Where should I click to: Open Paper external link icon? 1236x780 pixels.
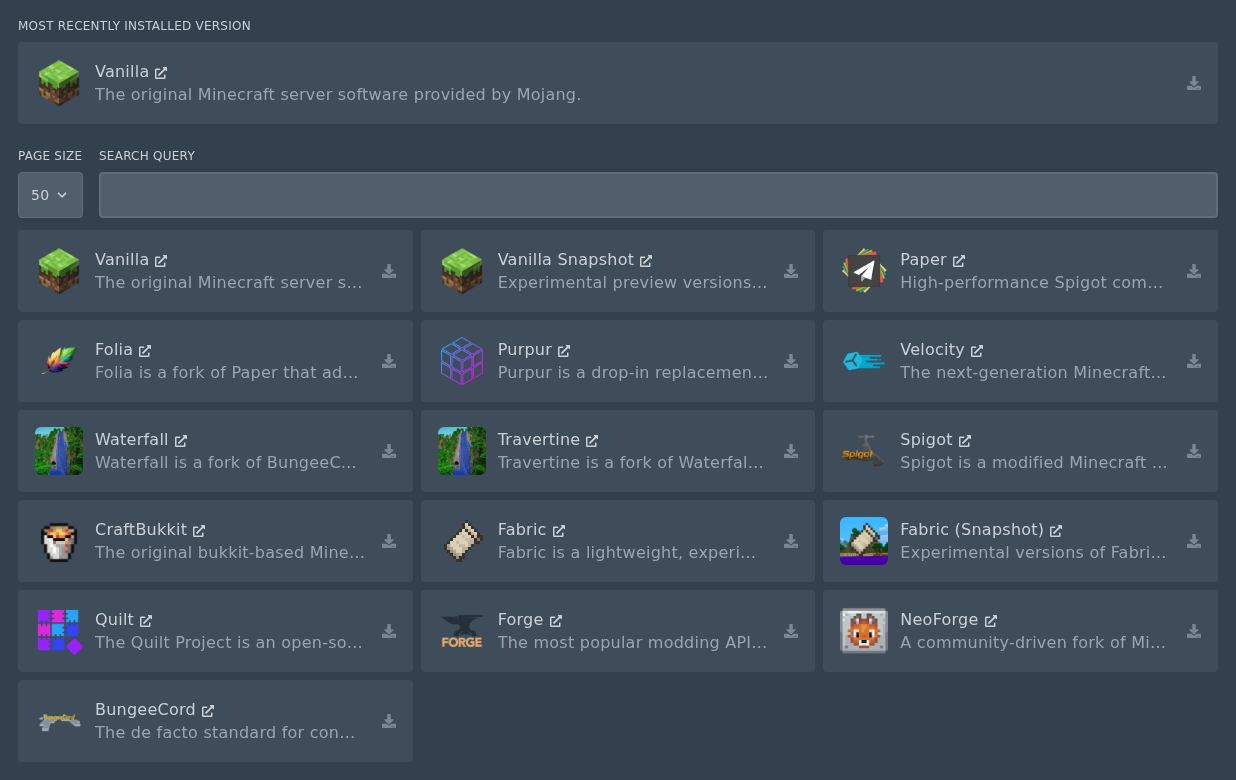point(959,261)
